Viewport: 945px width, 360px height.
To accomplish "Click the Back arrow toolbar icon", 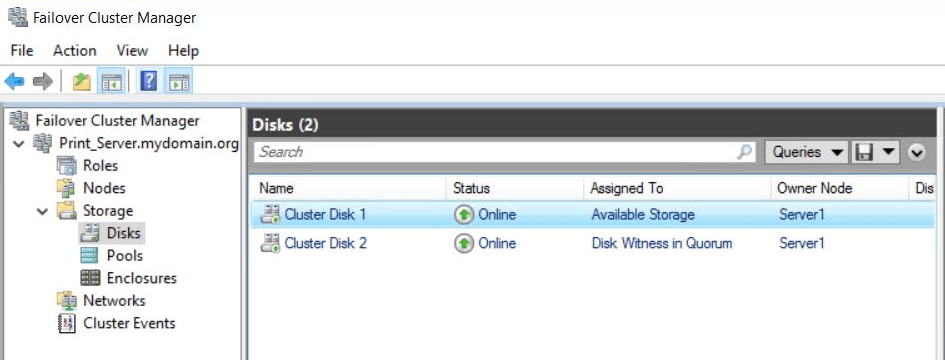I will click(14, 81).
